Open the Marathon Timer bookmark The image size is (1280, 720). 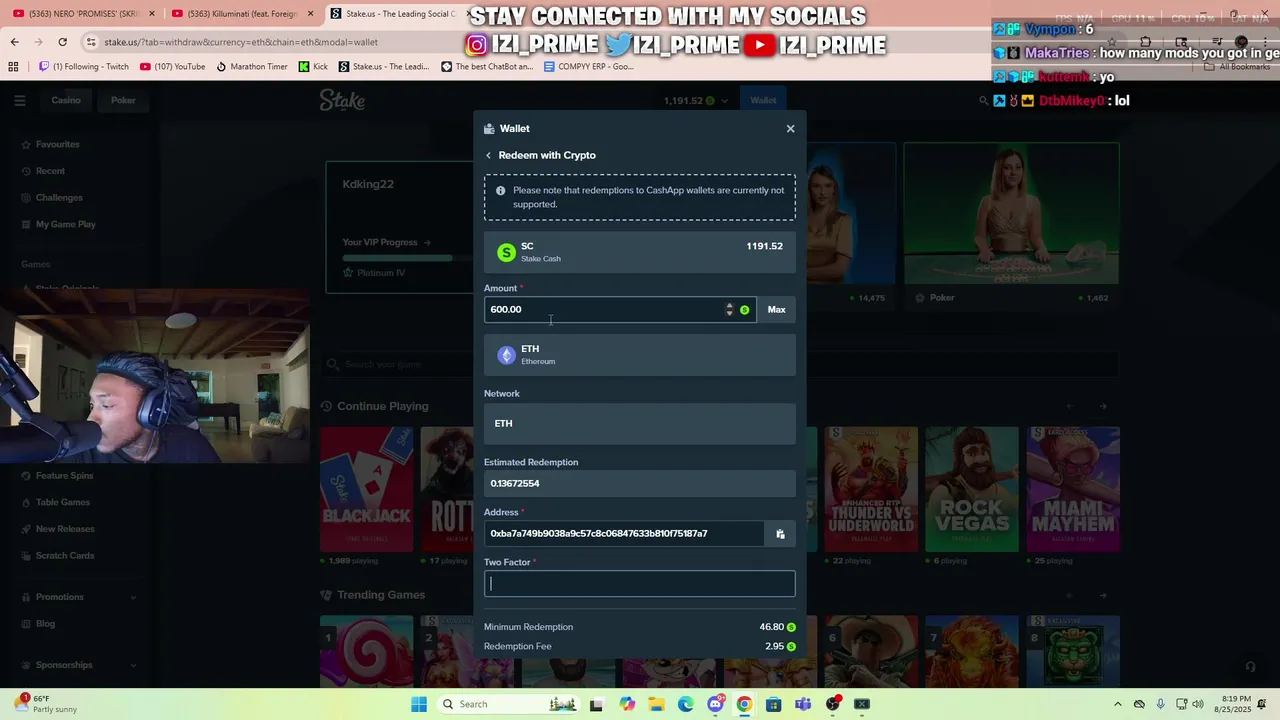[x=252, y=67]
